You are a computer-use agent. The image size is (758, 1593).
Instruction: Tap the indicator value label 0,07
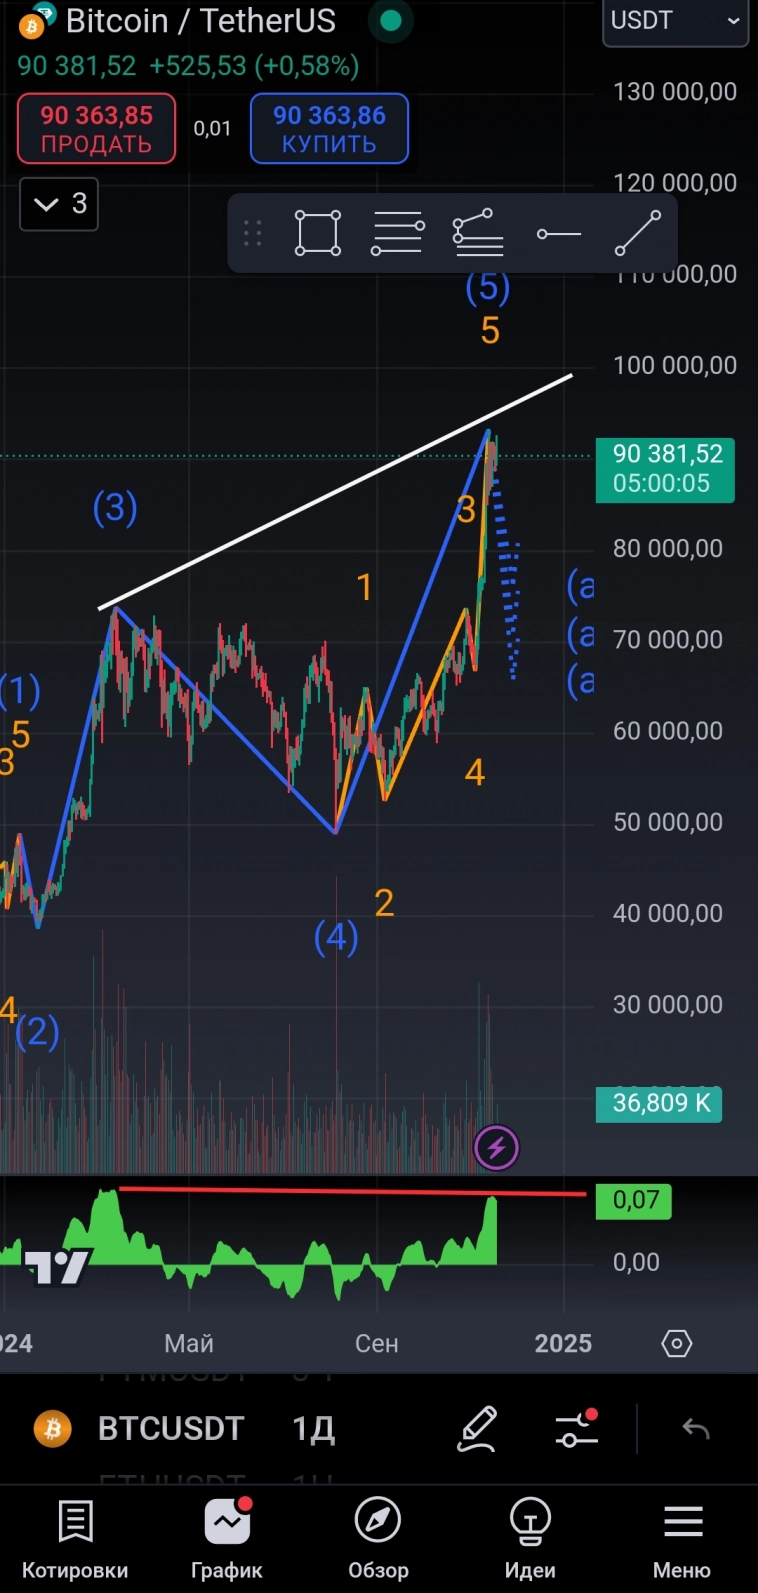(x=633, y=1200)
